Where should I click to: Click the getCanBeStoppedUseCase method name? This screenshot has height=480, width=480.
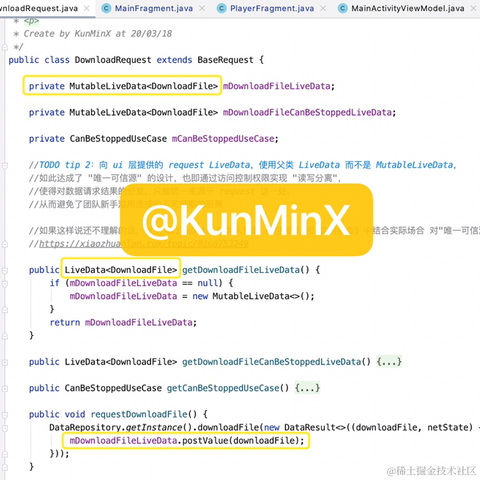coord(223,388)
